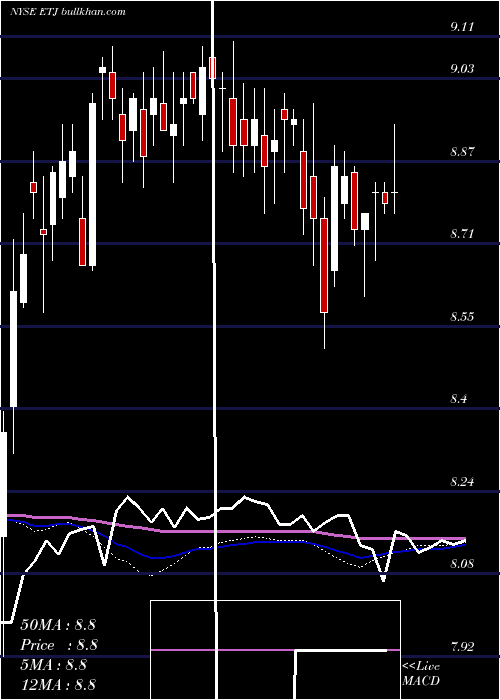Click the 8.55 price axis label
The image size is (500, 700).
point(462,317)
